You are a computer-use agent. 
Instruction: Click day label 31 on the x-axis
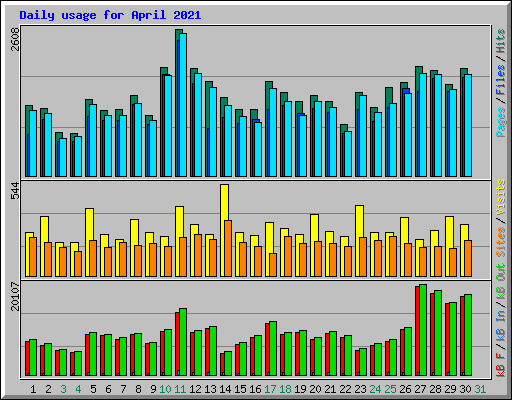(480, 389)
